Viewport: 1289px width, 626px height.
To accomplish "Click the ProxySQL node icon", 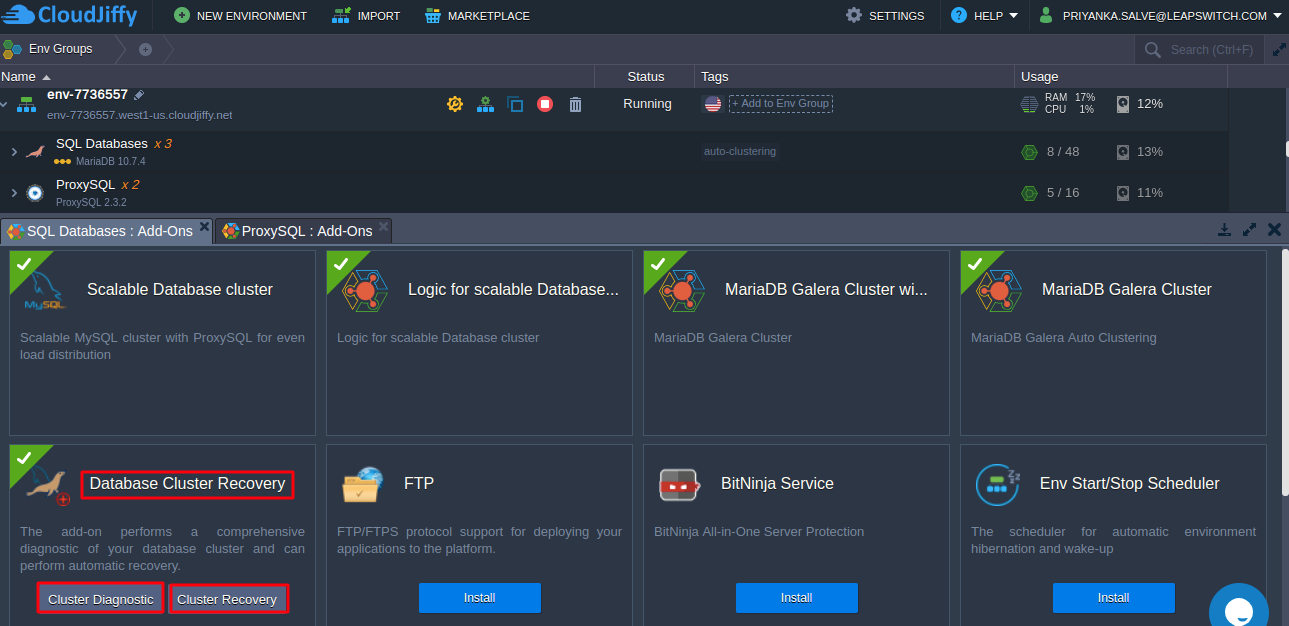I will [36, 193].
